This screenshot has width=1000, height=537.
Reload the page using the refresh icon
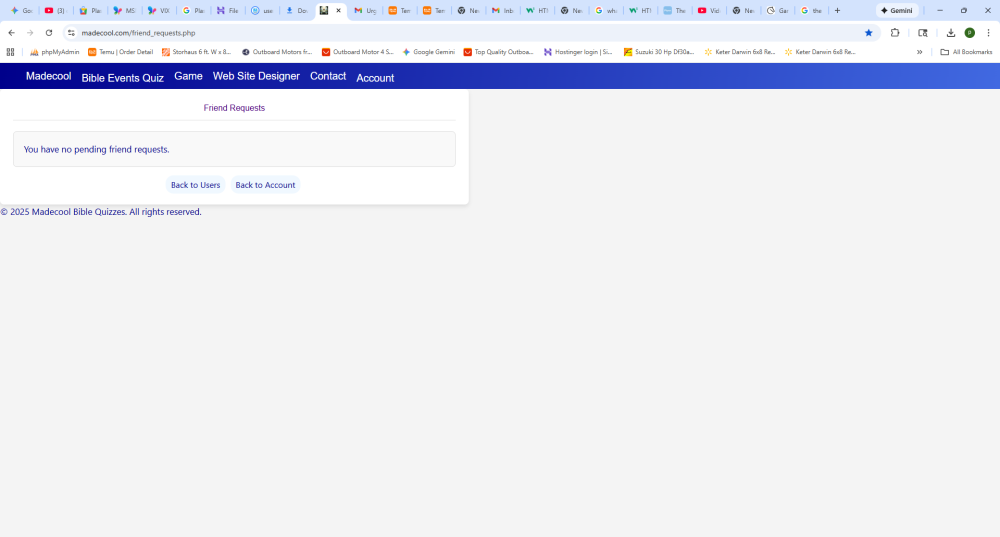[x=49, y=33]
